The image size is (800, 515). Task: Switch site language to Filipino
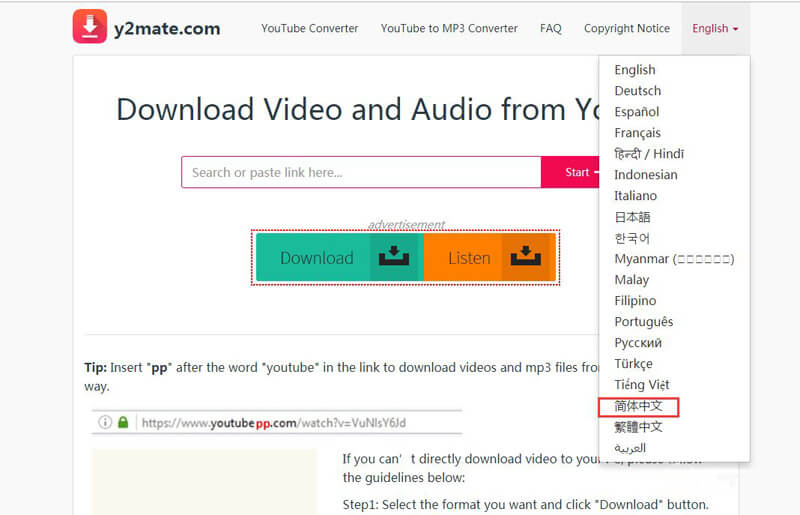tap(635, 301)
